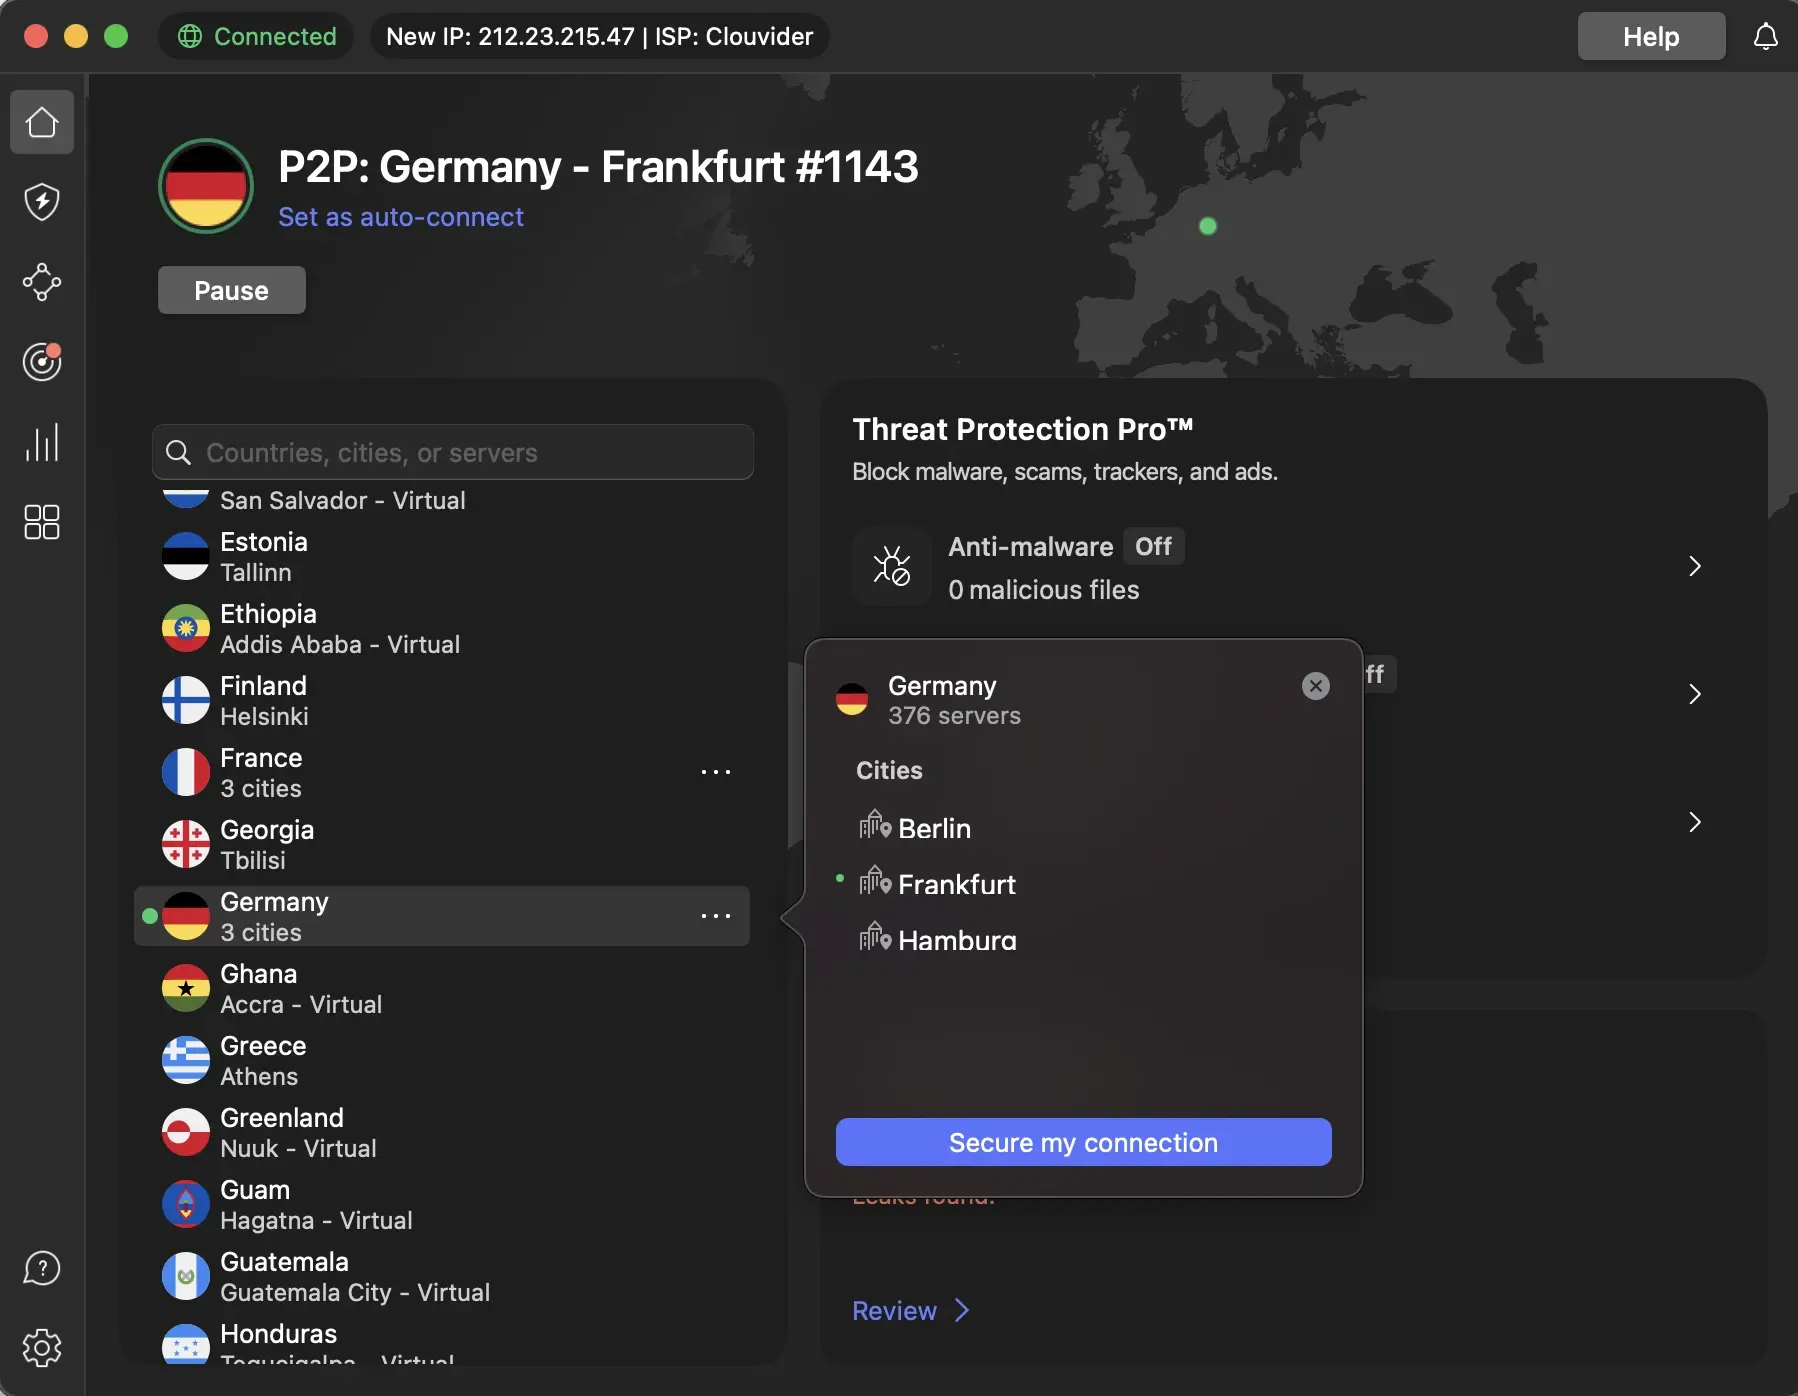
Task: Expand the Anti-malware details chevron
Action: pos(1695,566)
